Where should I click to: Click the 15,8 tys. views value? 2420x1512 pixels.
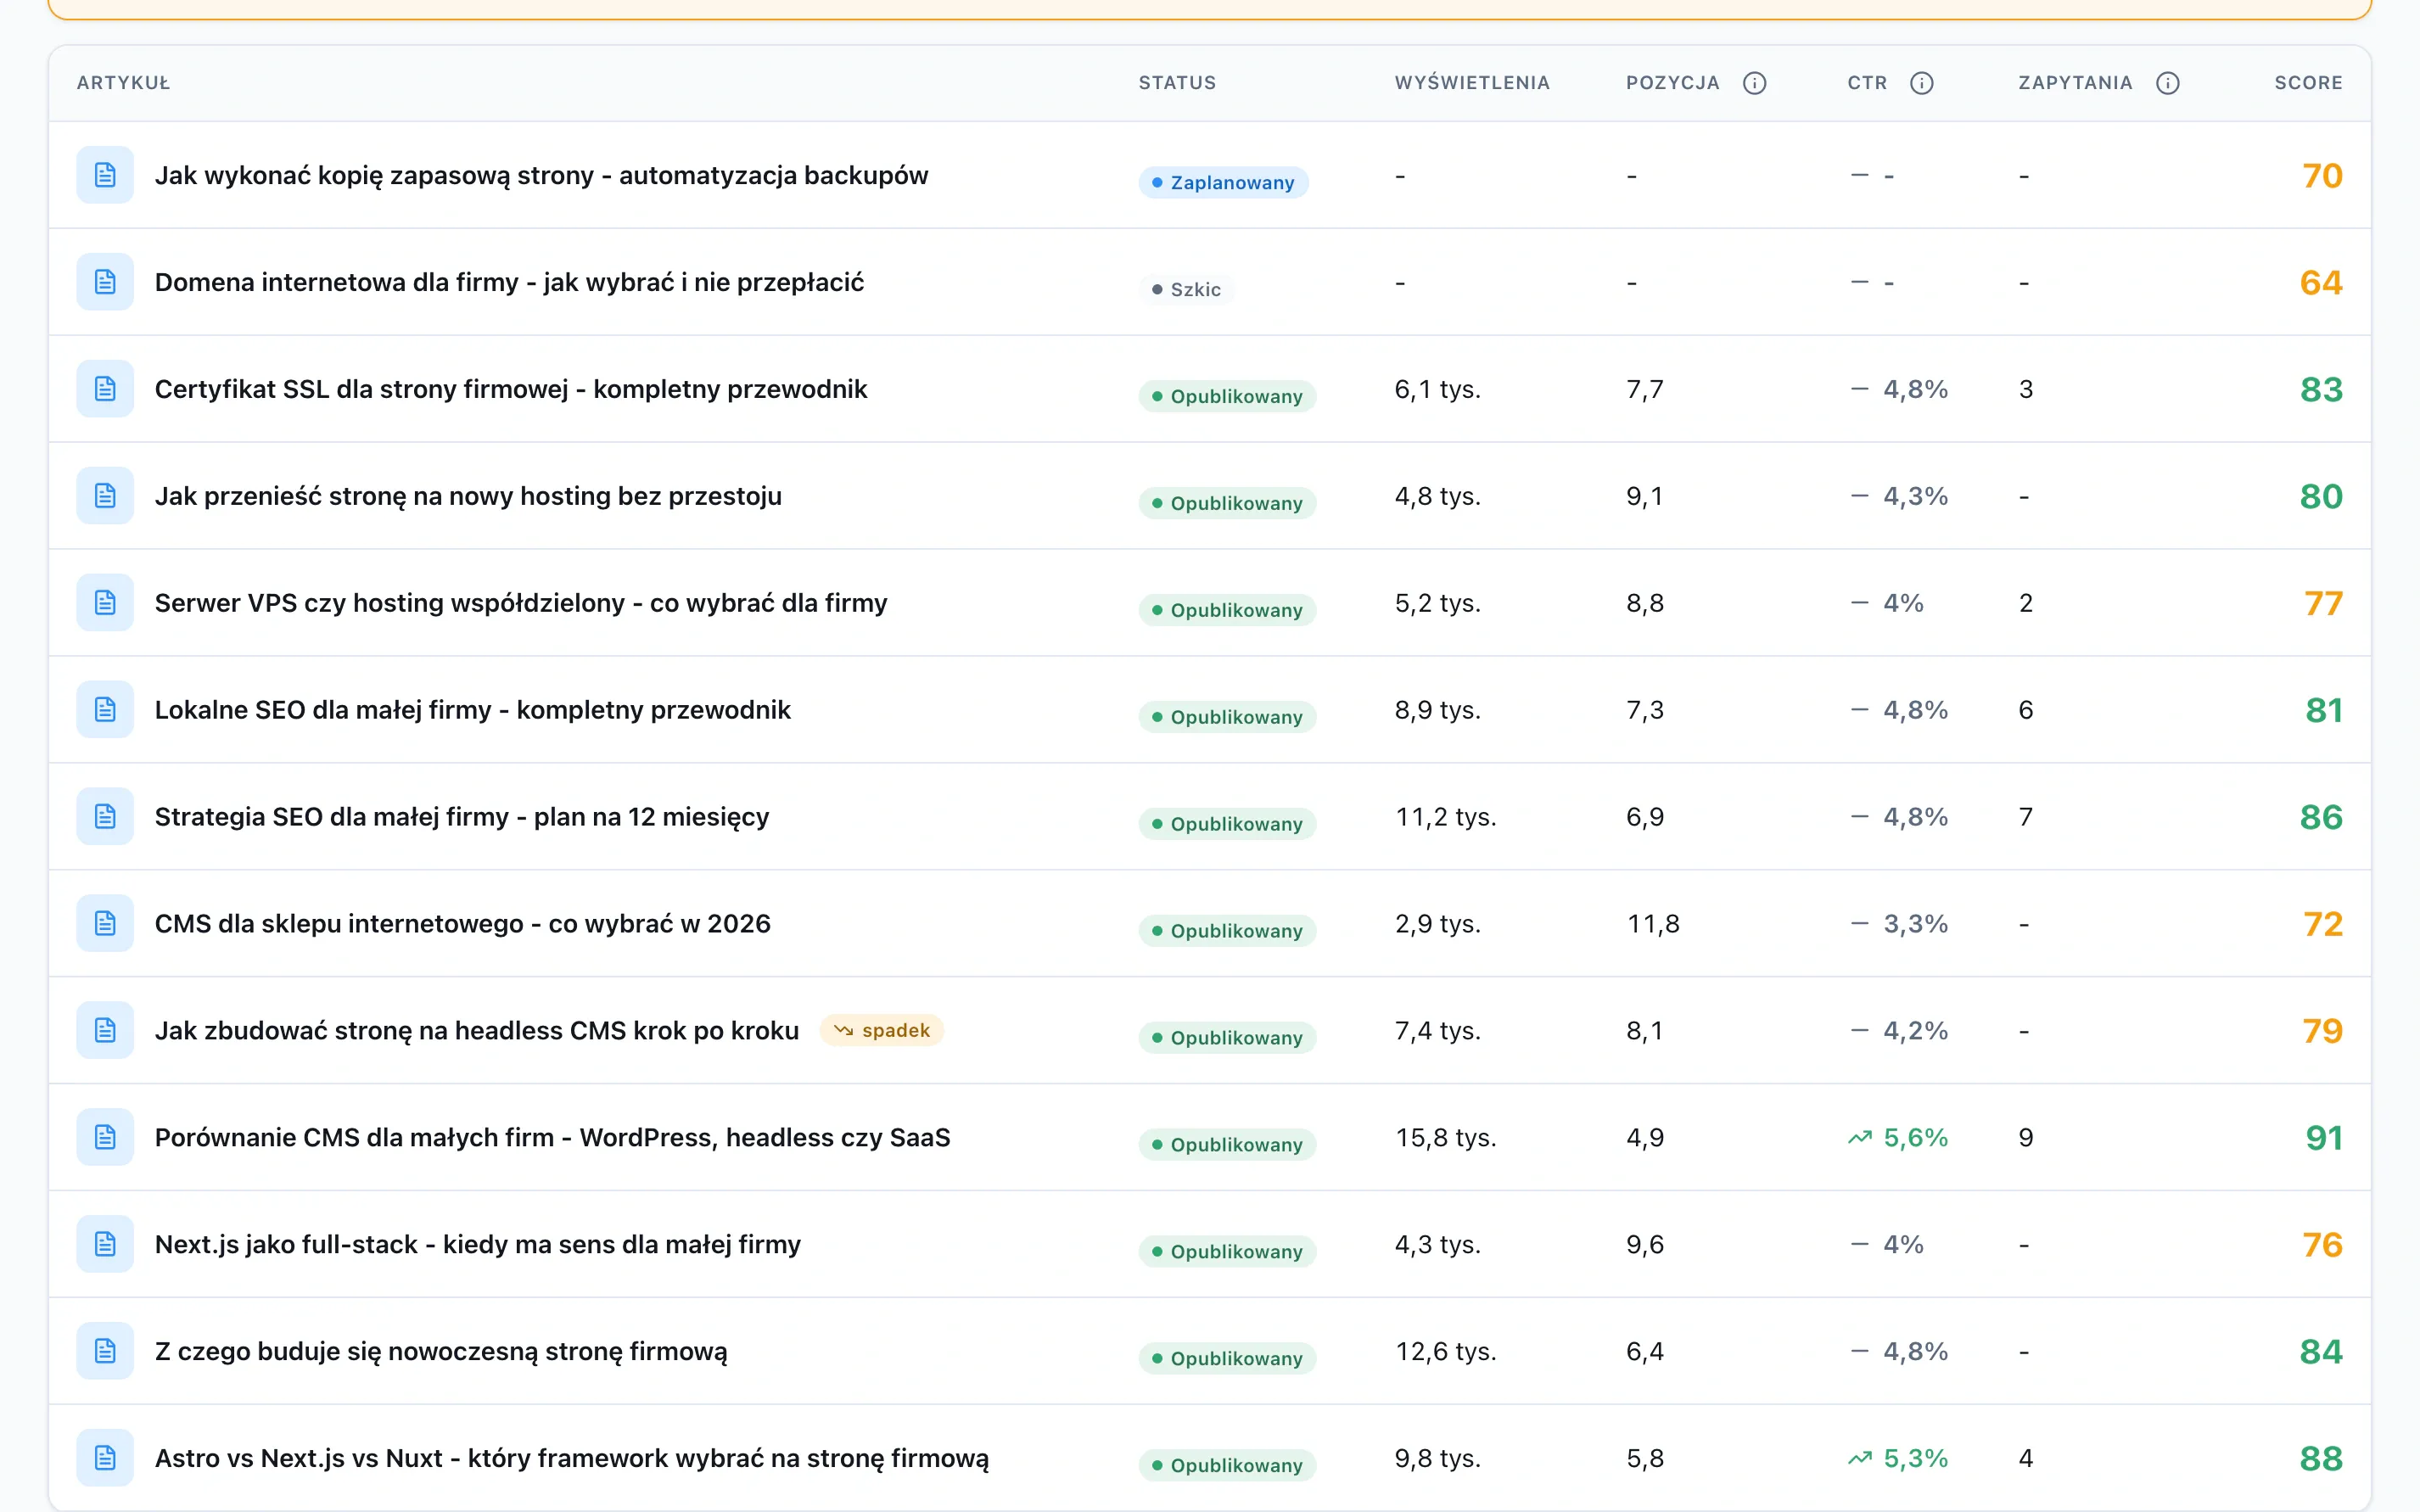tap(1446, 1137)
